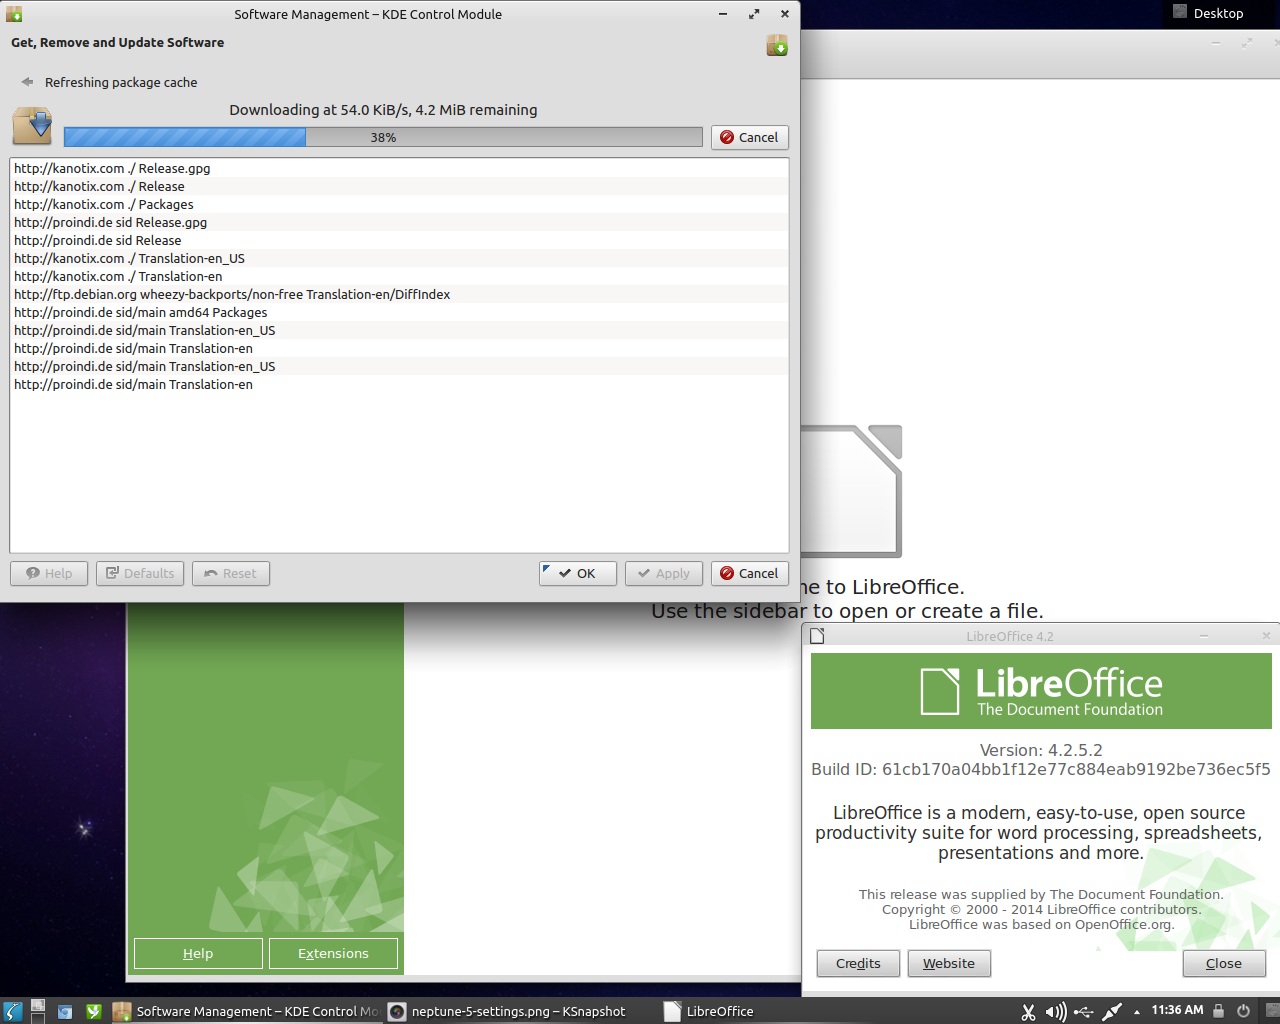Click the package icon below the window controls

(777, 45)
